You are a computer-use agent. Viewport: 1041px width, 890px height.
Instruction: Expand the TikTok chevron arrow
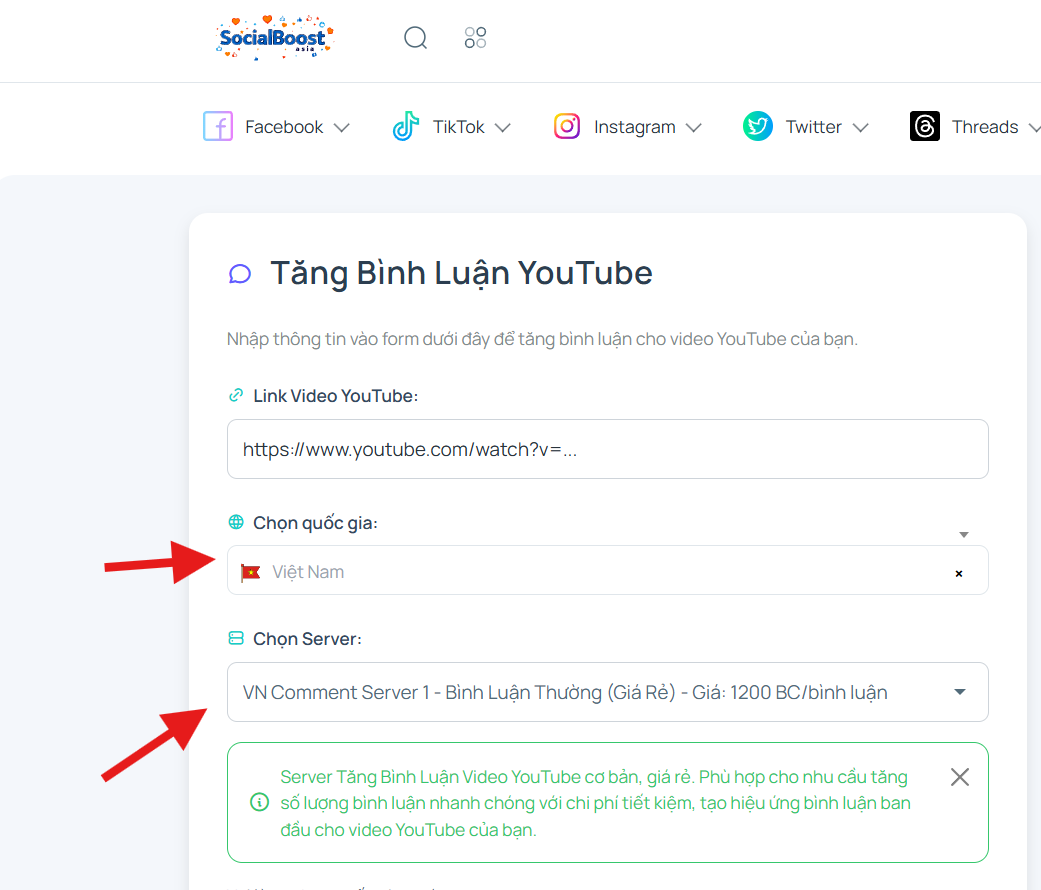[x=503, y=127]
